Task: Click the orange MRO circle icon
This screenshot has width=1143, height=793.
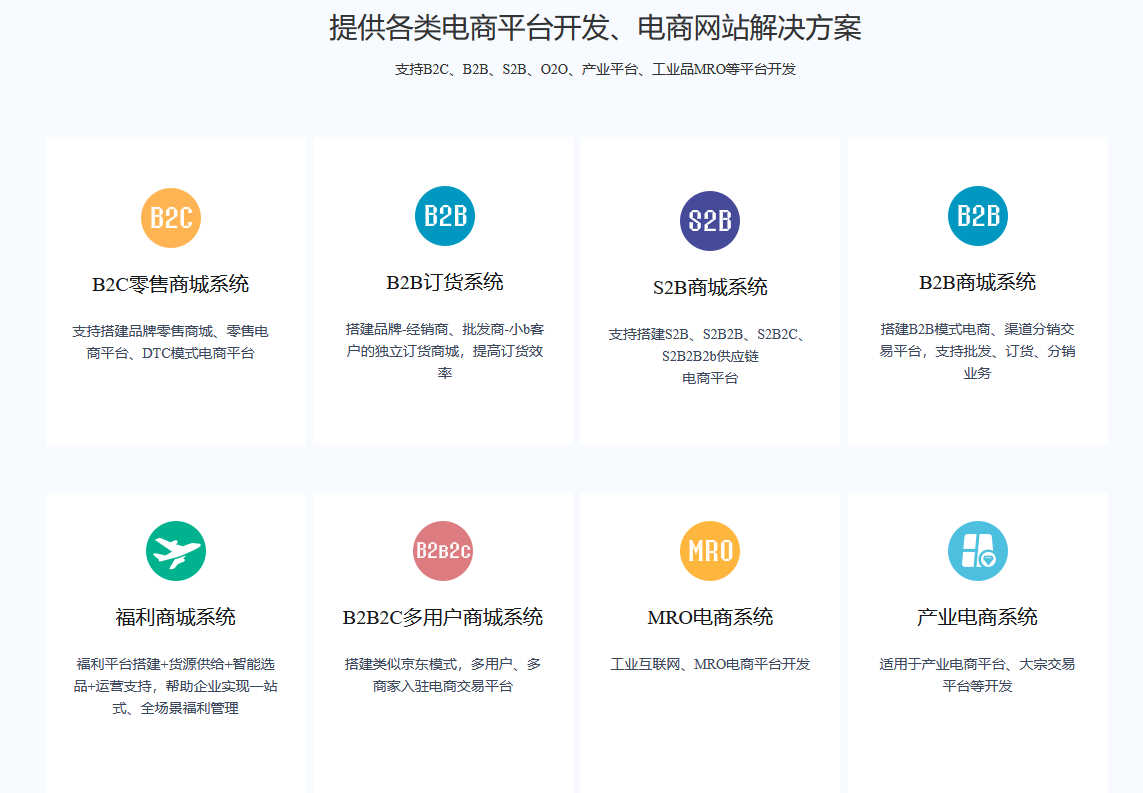Action: tap(710, 551)
